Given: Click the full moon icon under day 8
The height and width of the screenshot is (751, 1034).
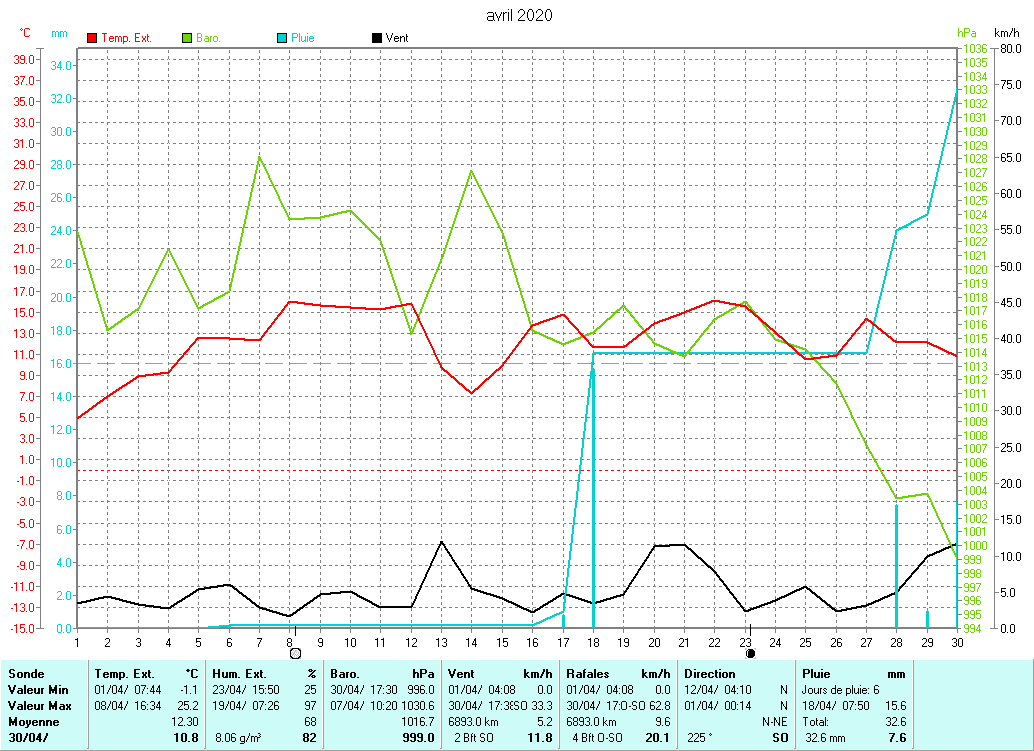Looking at the screenshot, I should pyautogui.click(x=295, y=653).
